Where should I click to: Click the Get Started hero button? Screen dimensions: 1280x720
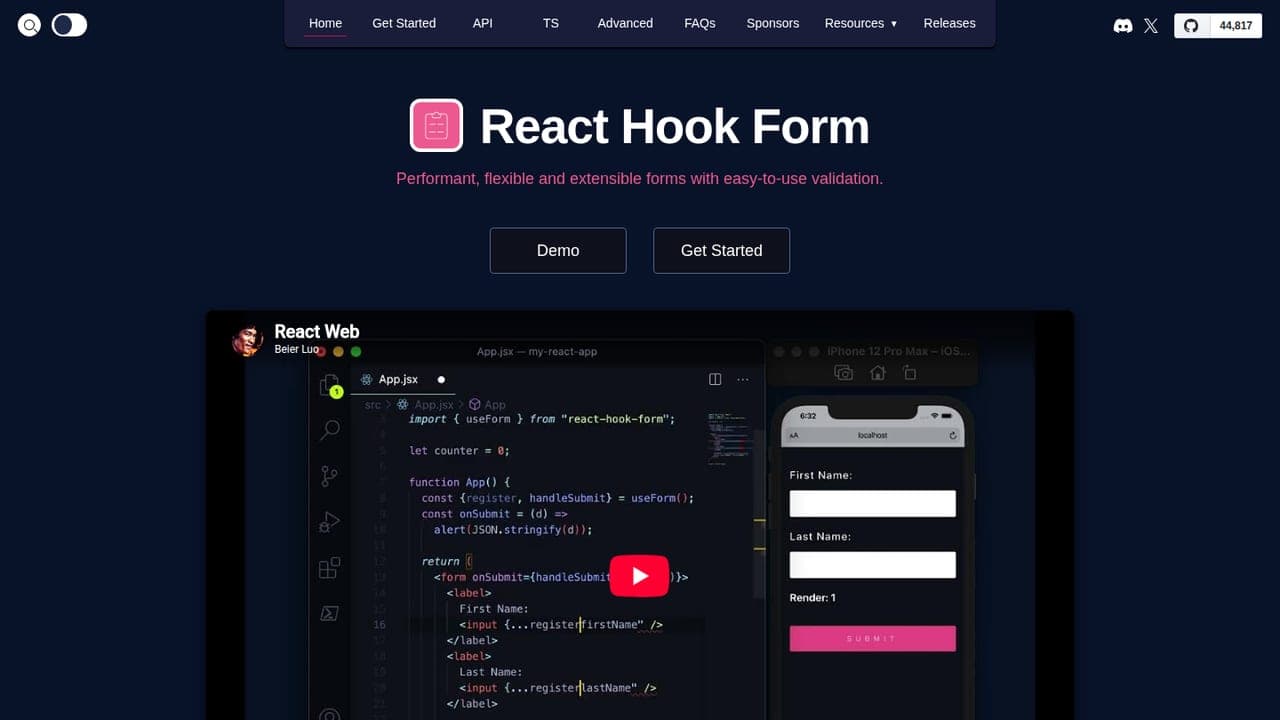click(x=721, y=250)
